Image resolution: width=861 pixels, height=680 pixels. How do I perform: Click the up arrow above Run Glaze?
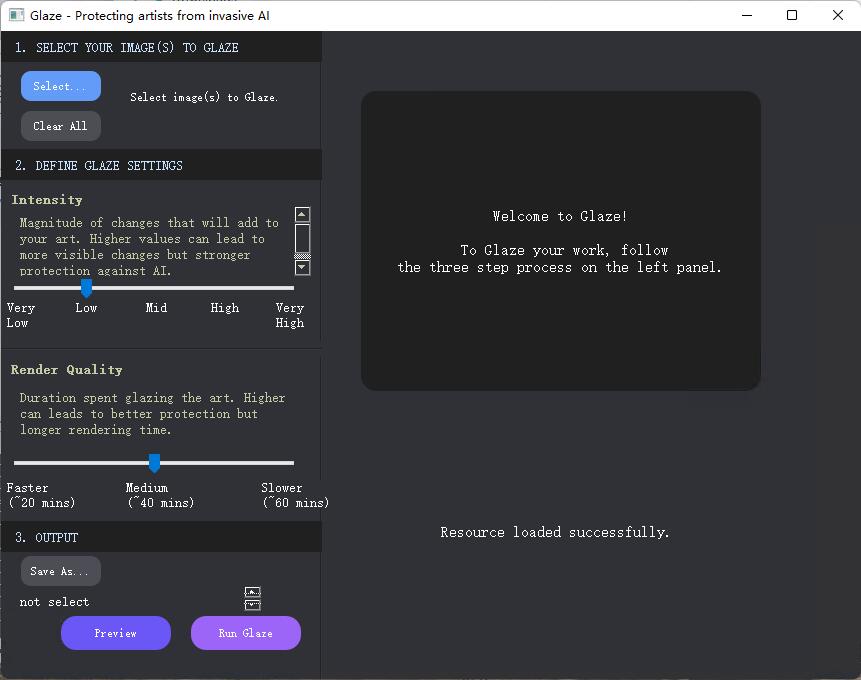pyautogui.click(x=253, y=592)
